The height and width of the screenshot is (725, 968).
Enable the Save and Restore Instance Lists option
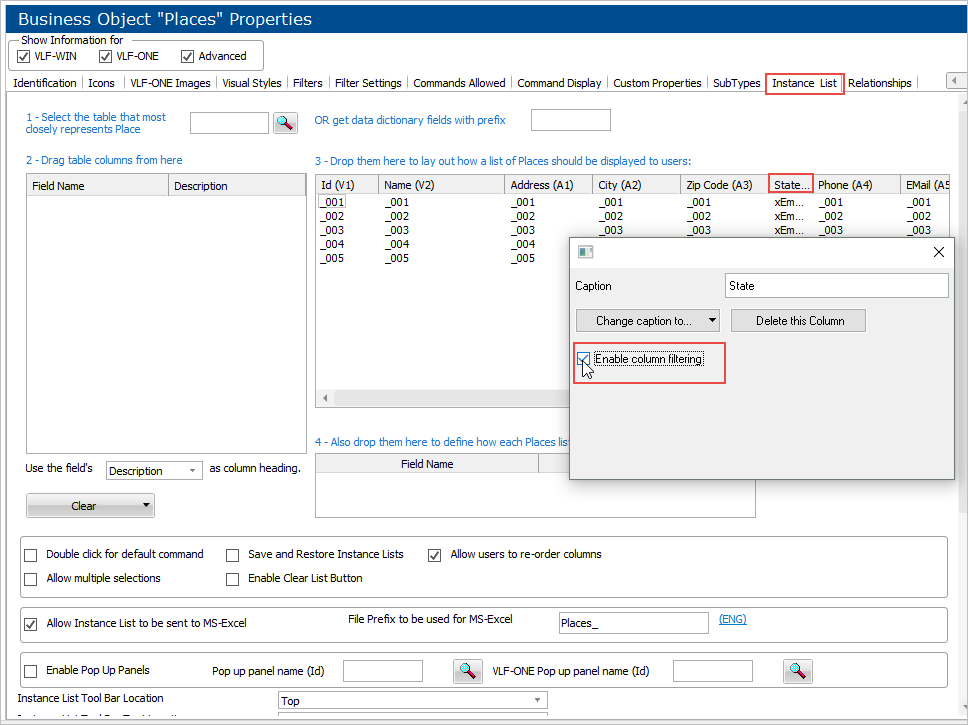232,554
